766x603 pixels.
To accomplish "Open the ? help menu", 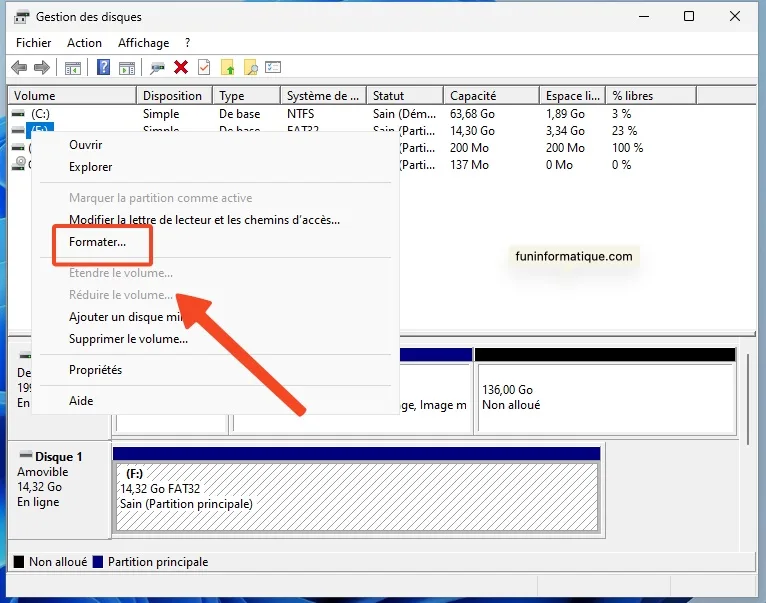I will [x=187, y=43].
